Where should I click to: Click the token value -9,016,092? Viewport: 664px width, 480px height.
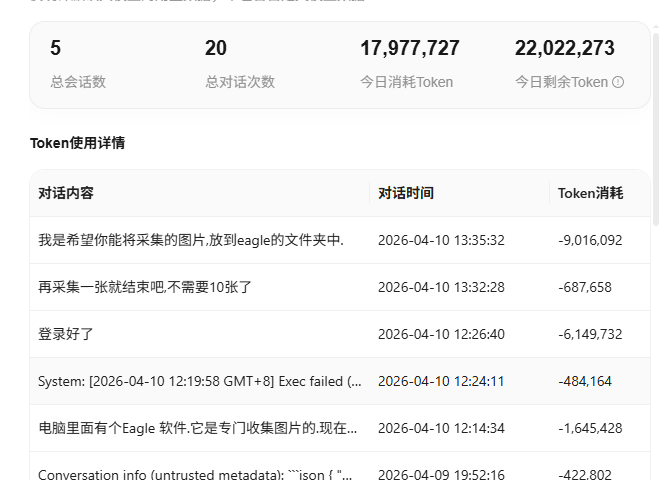(590, 240)
